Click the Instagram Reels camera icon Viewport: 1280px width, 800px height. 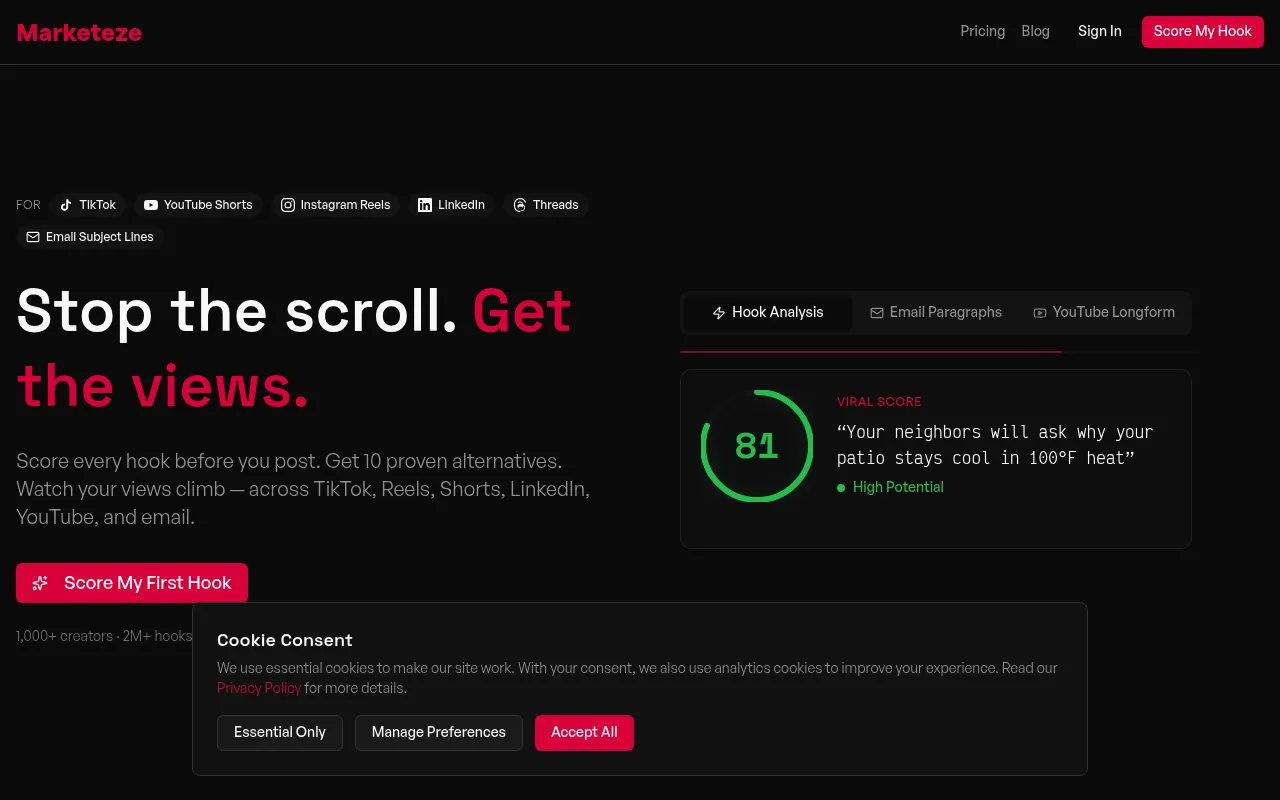(x=288, y=205)
